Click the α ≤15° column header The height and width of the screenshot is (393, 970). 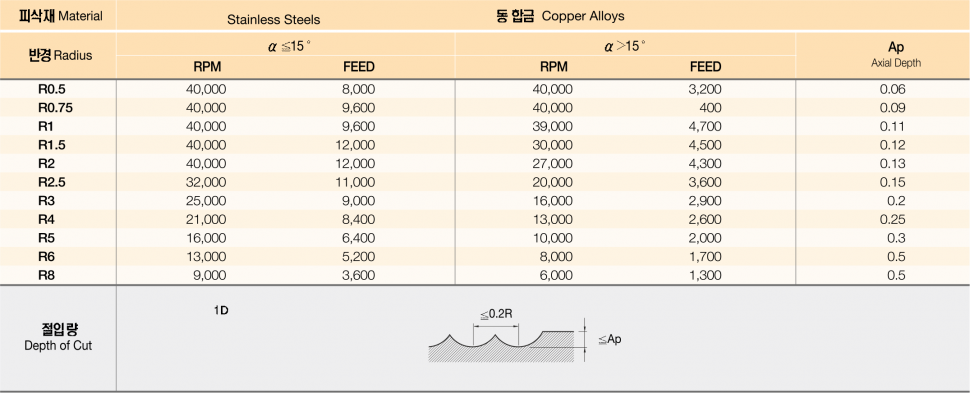[x=286, y=46]
